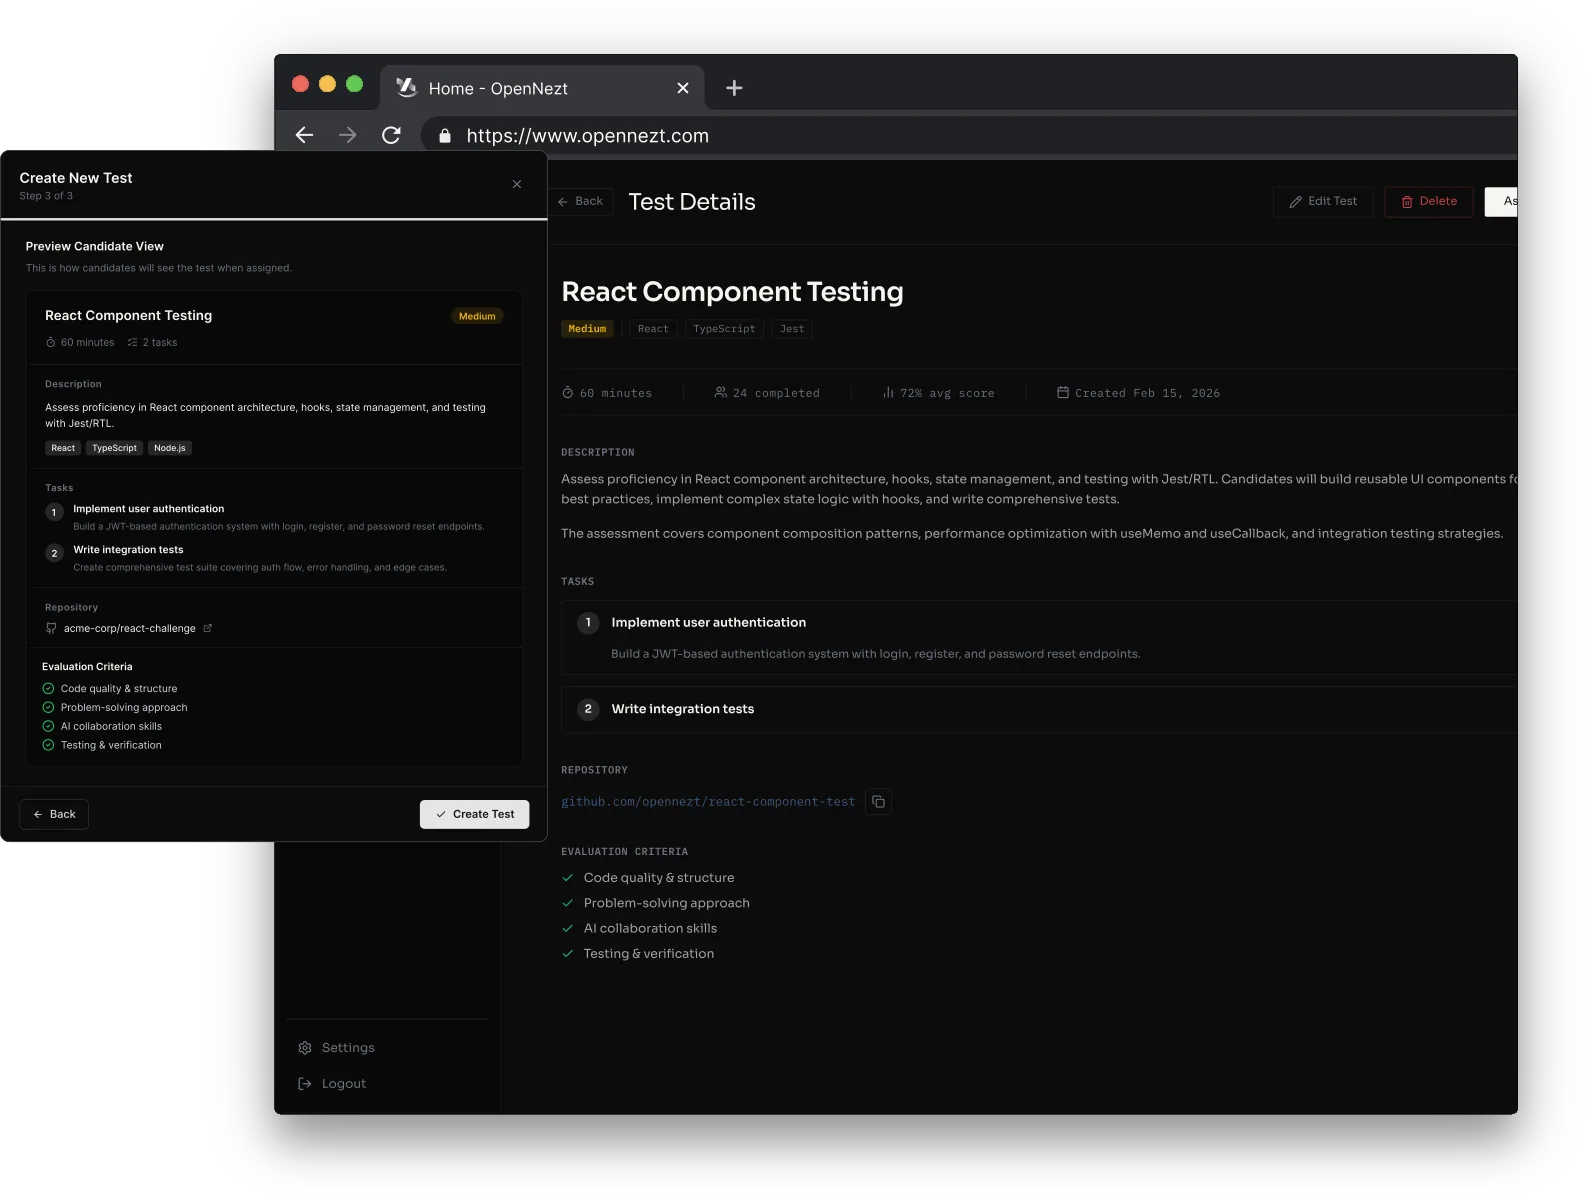1586x1196 pixels.
Task: Click checkmark beside Problem-solving approach on details page
Action: point(568,903)
